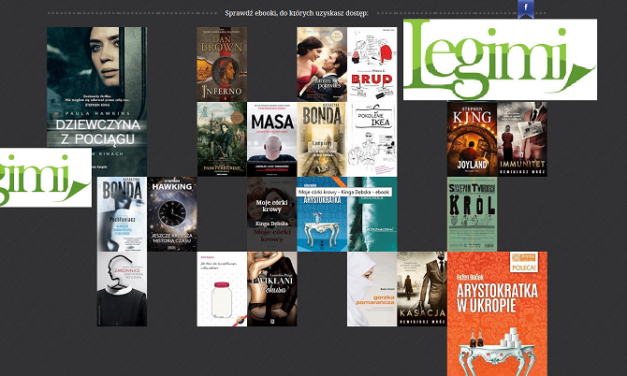627x376 pixels.
Task: Open the Moje córki krowy book tile
Action: tap(272, 214)
